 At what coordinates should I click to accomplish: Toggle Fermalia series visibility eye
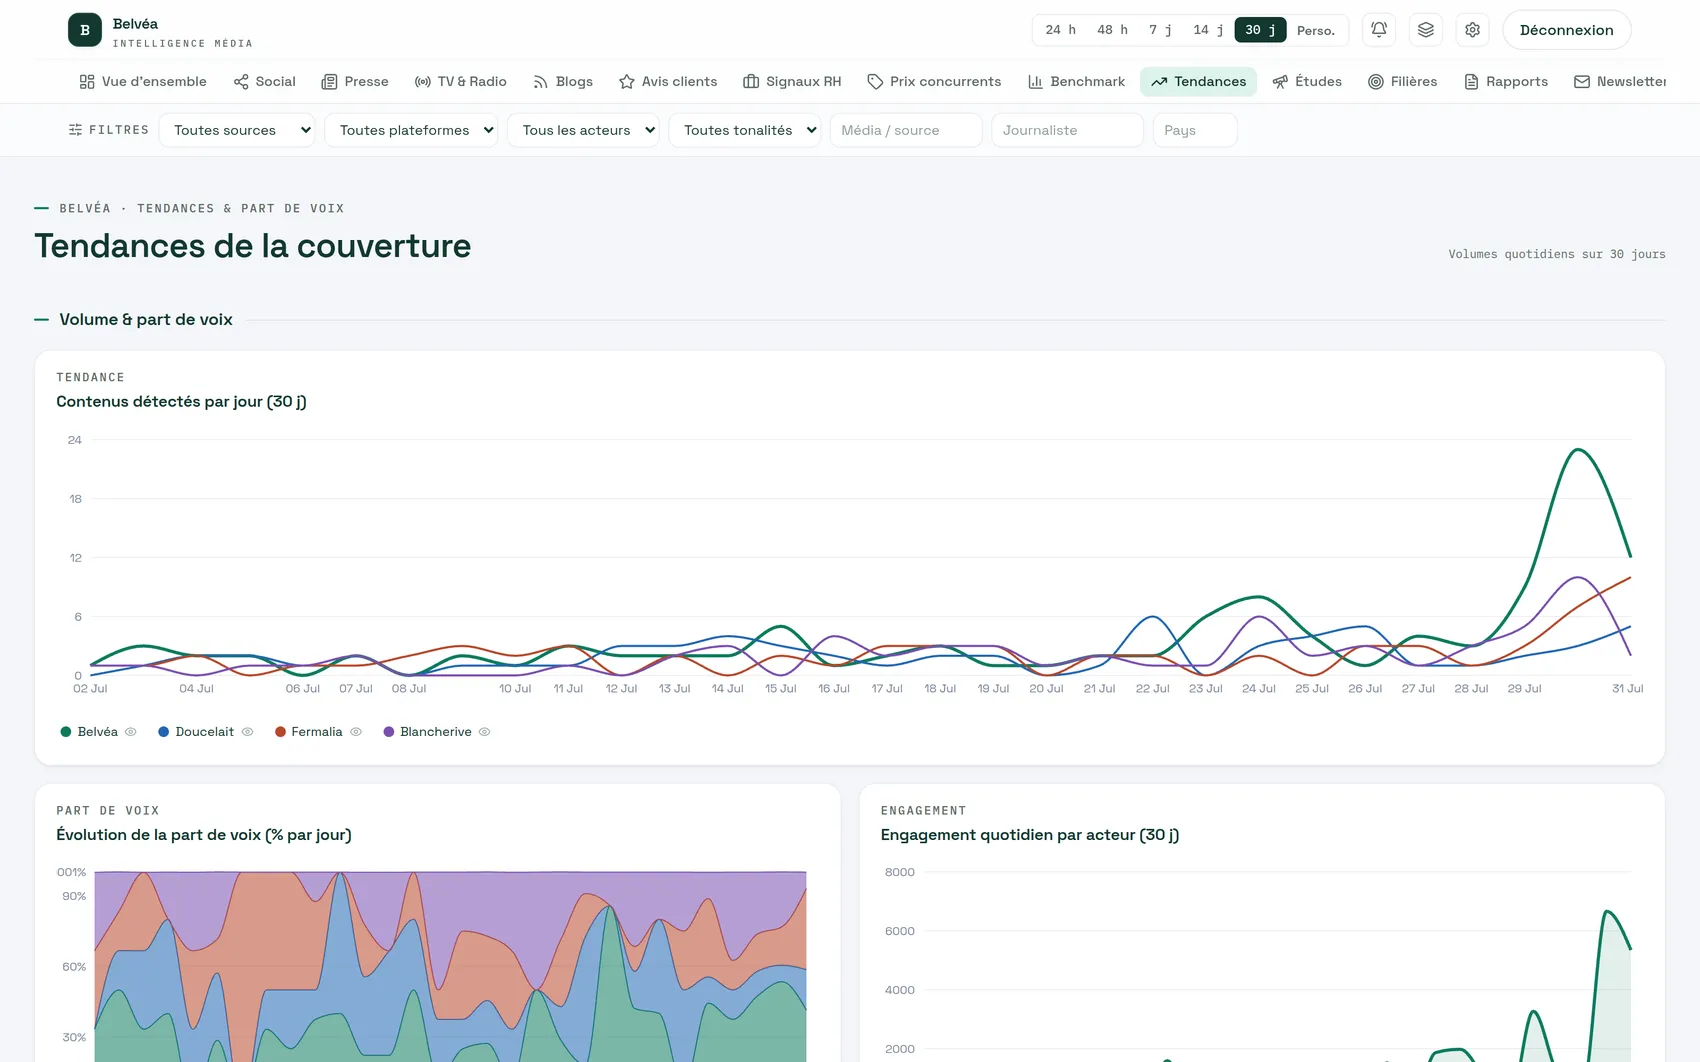356,732
